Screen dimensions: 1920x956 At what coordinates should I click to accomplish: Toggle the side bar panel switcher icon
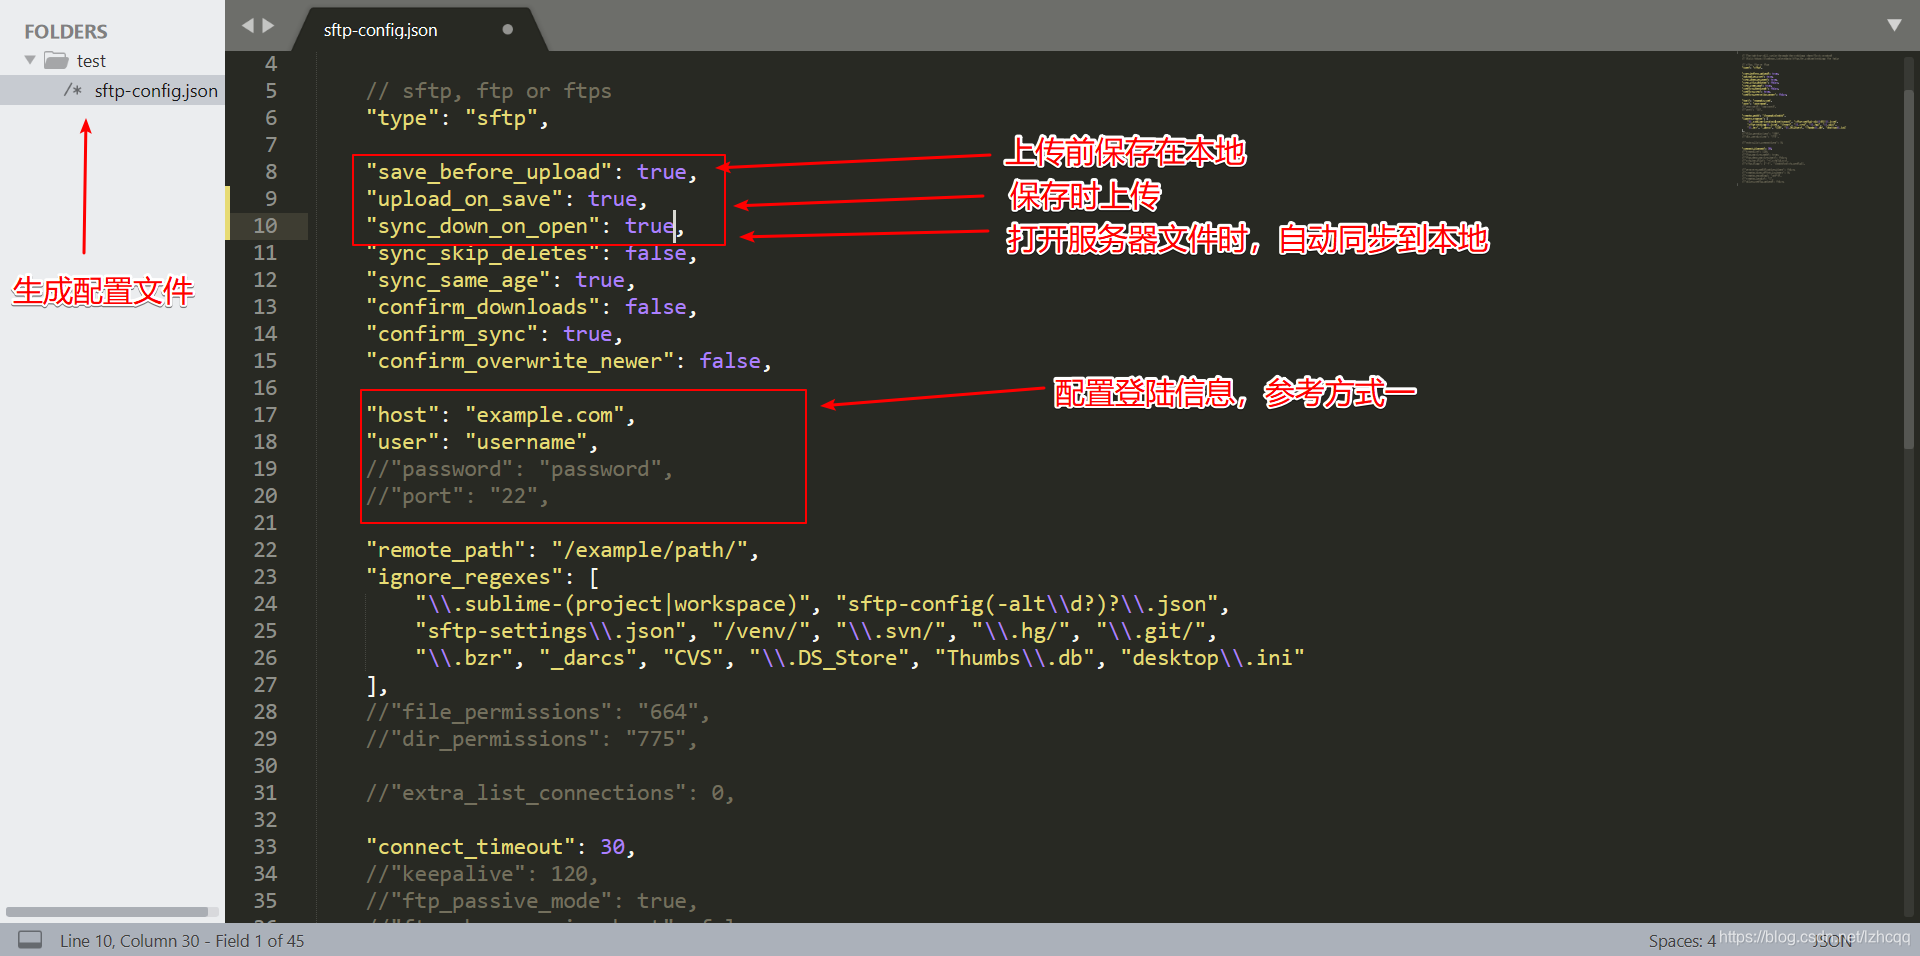click(30, 940)
